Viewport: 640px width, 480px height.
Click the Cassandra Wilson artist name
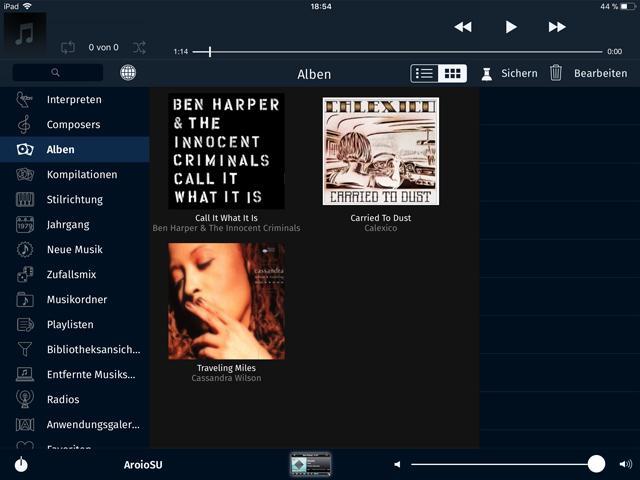coord(227,378)
